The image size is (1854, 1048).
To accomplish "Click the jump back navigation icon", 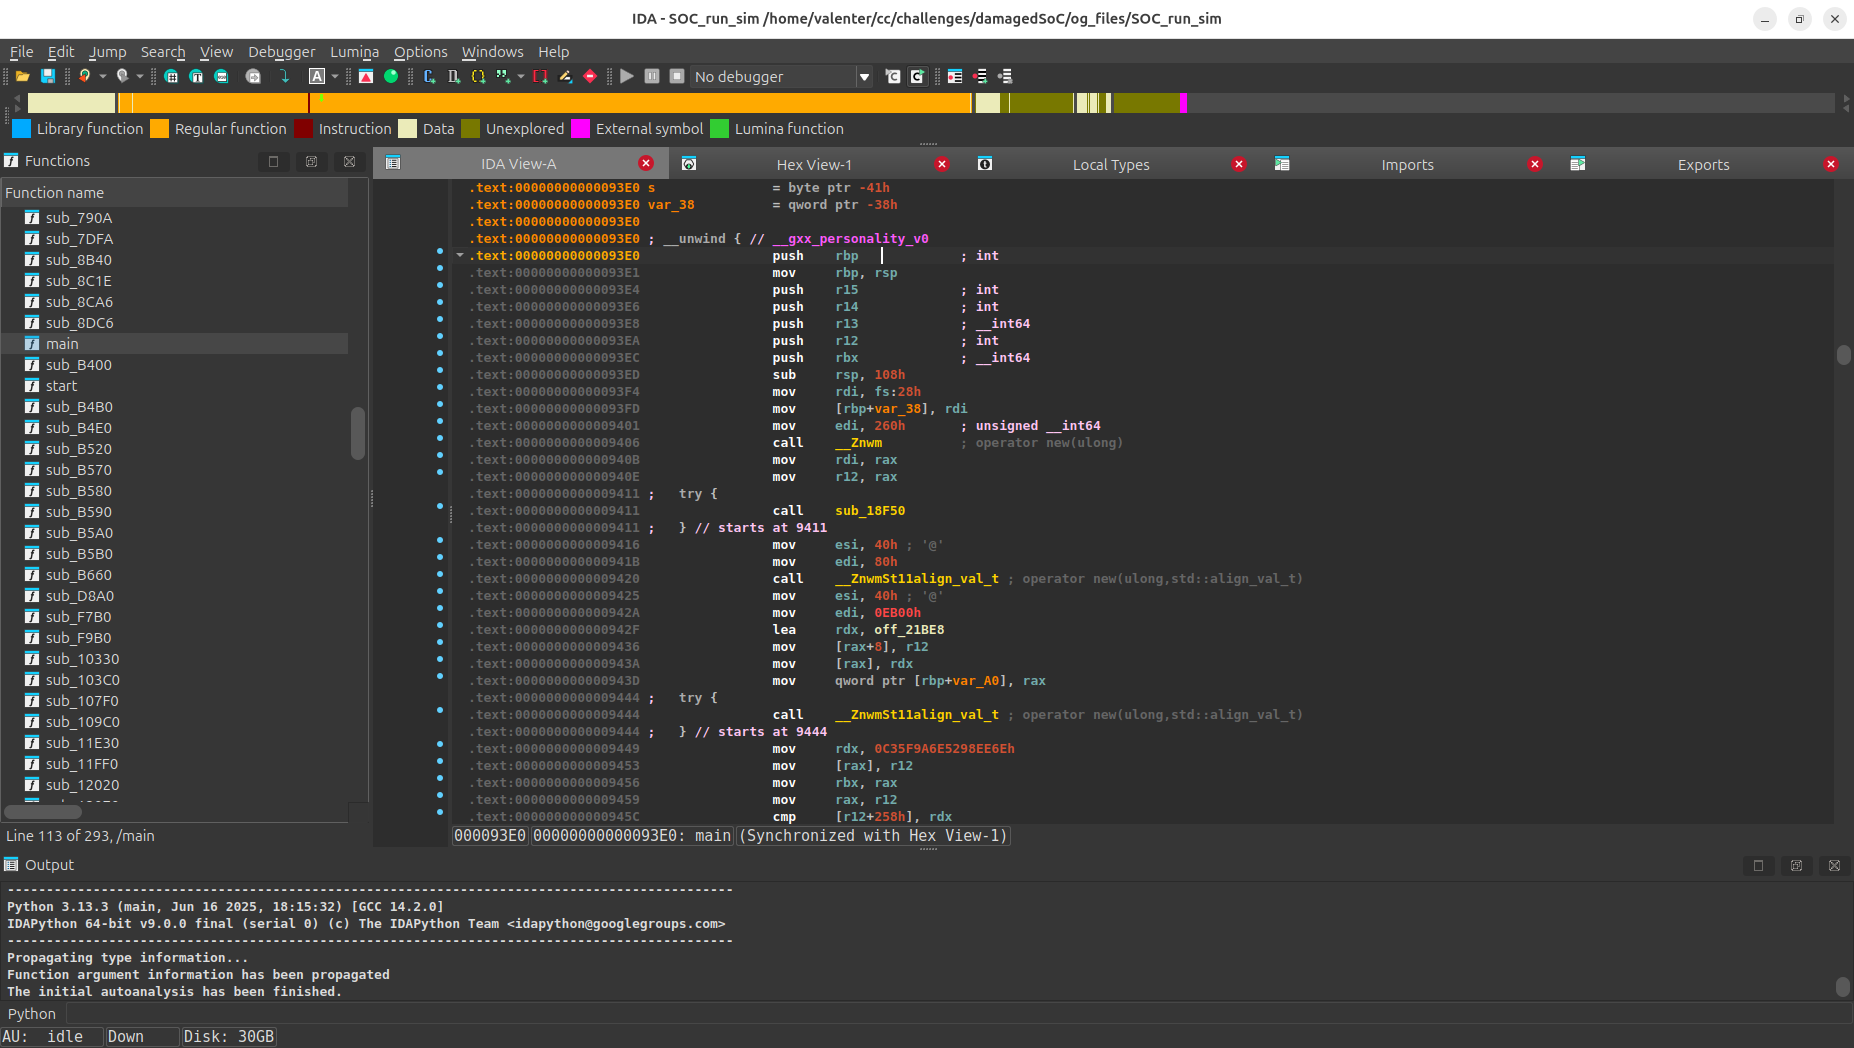I will coord(85,76).
